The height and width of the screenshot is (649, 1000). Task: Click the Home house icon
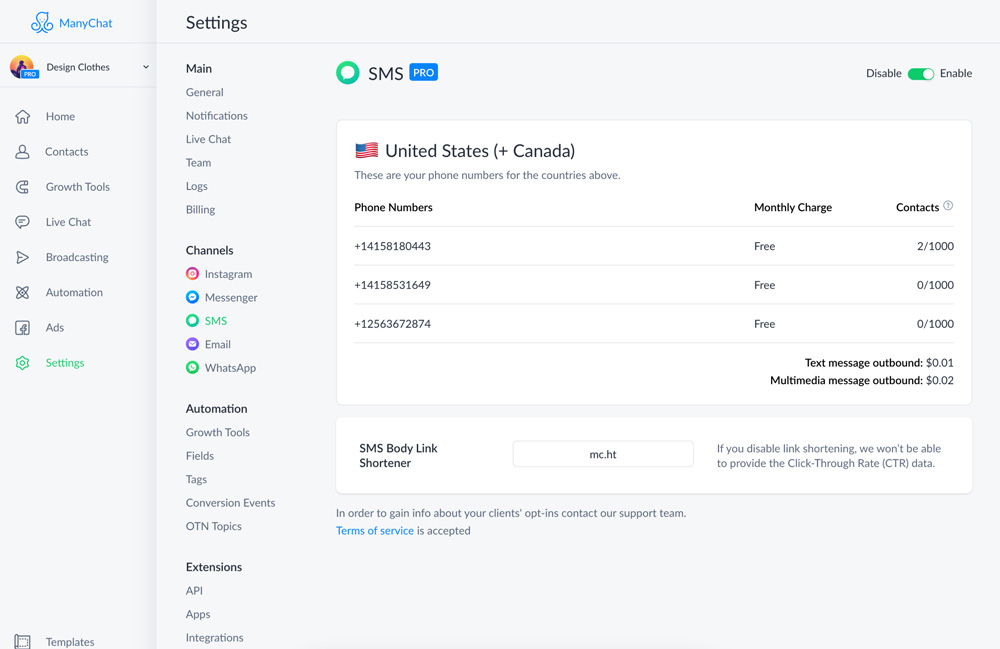click(x=22, y=117)
